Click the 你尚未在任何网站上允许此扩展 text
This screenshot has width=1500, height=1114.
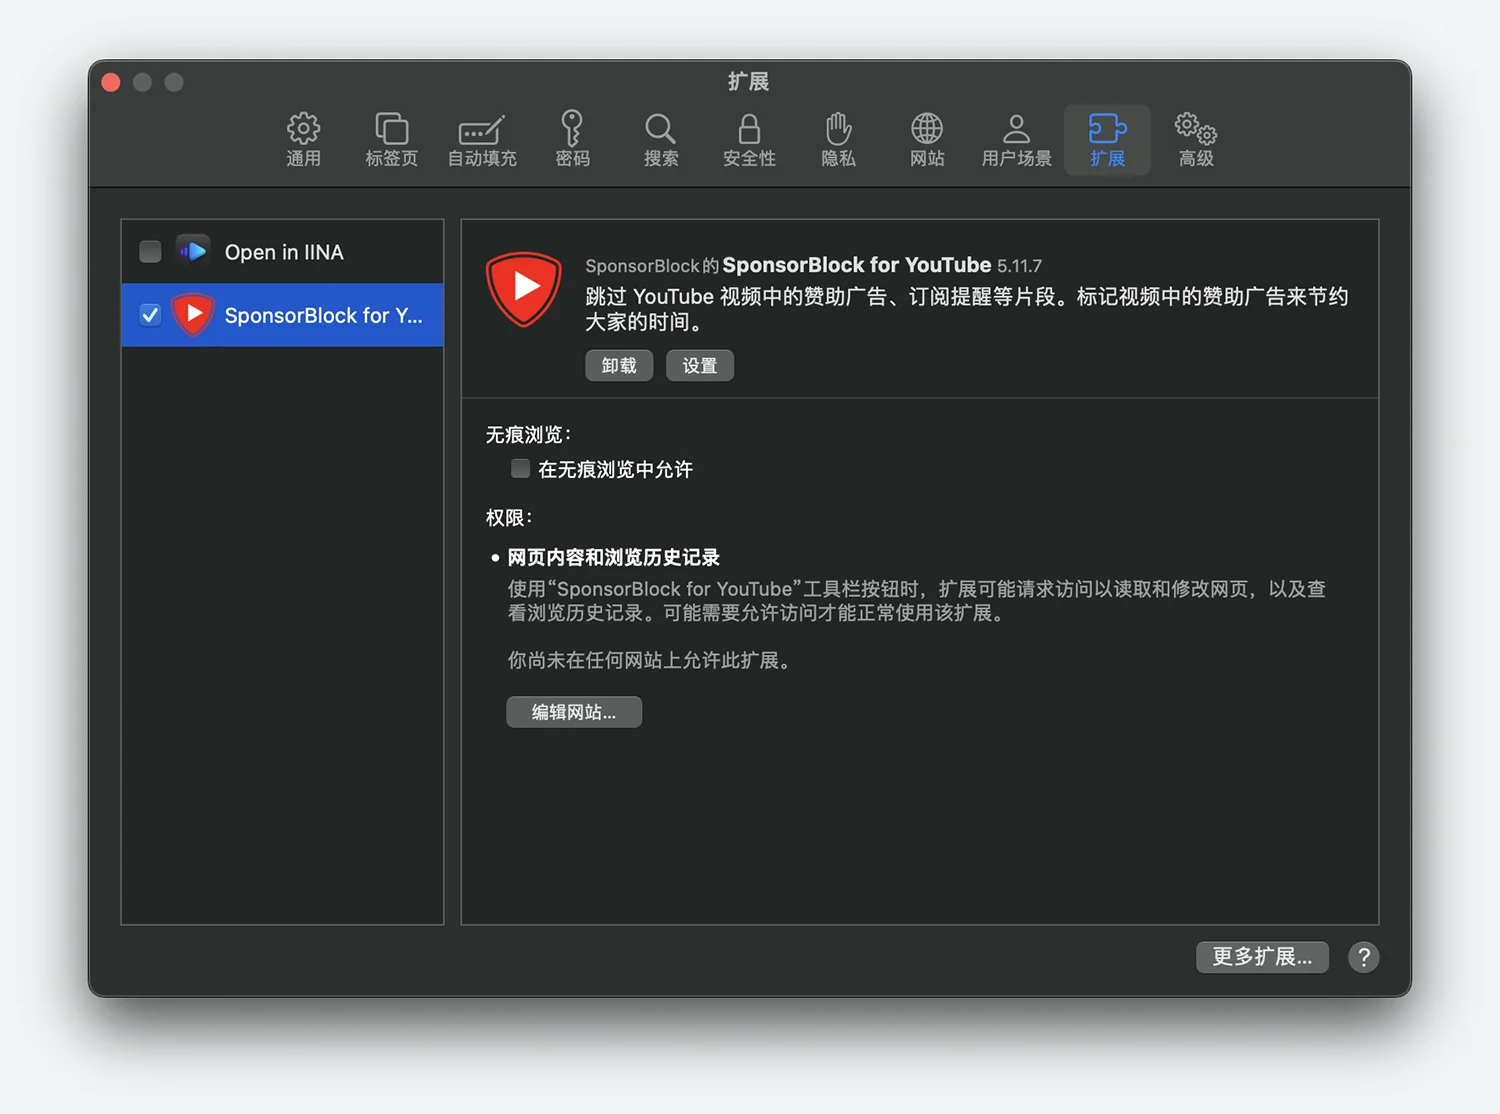651,660
